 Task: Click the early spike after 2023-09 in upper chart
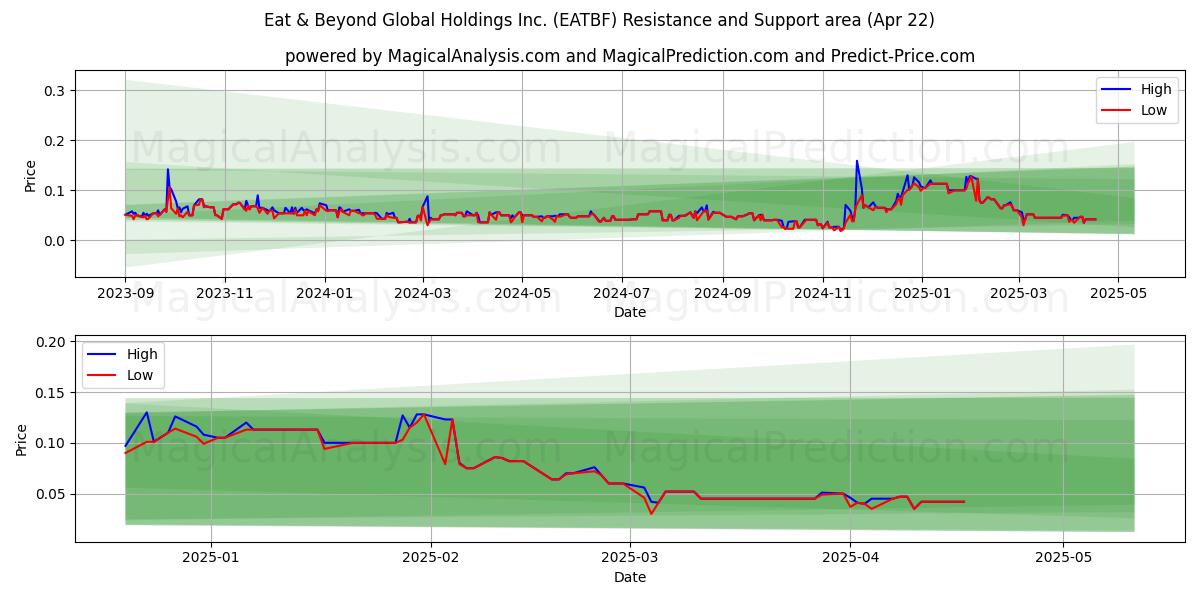(167, 169)
